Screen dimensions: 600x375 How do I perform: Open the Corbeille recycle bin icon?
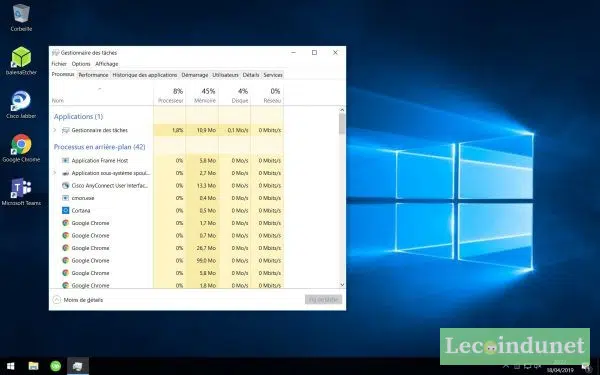[x=21, y=17]
